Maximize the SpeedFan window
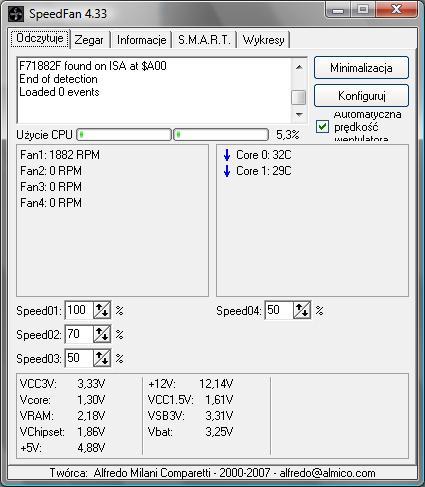 [363, 10]
